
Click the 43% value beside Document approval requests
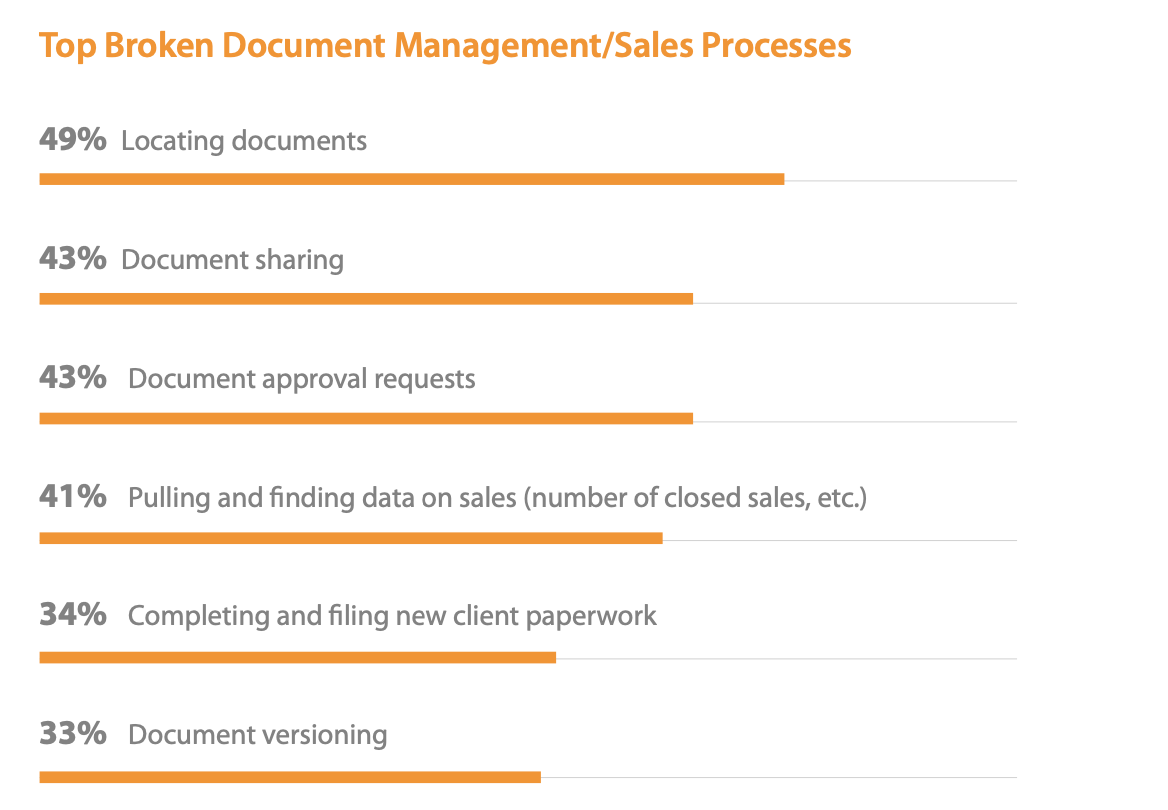[x=73, y=378]
